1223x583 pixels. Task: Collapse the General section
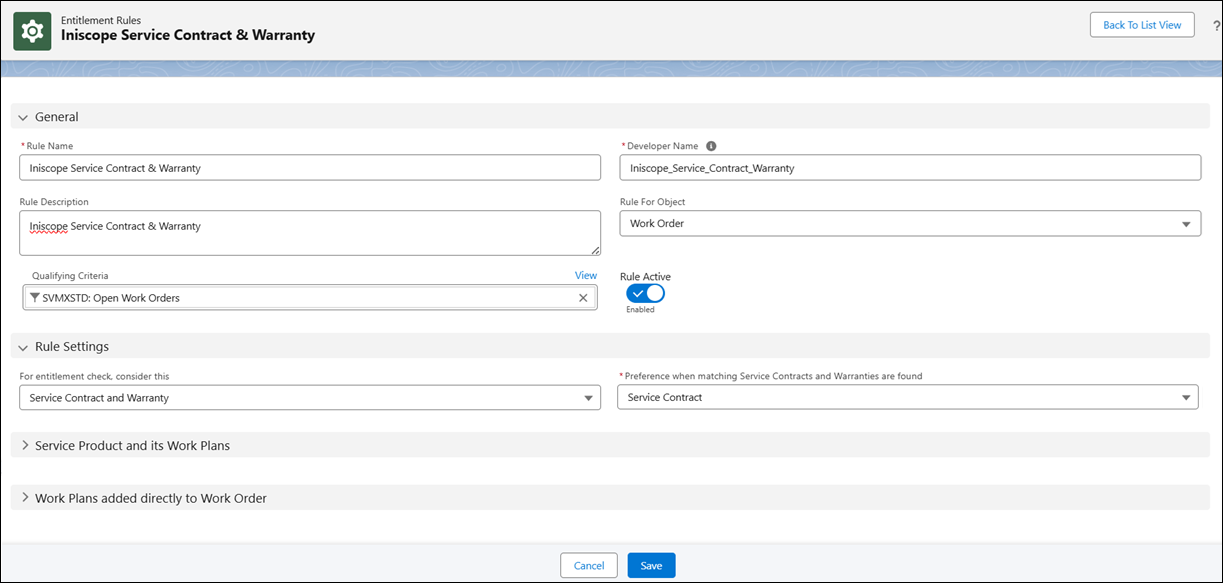24,117
